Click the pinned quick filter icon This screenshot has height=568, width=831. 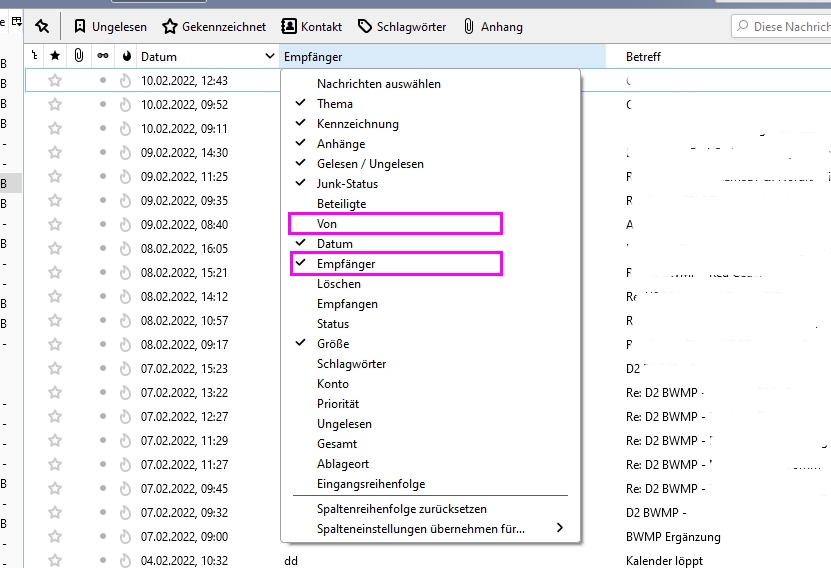(42, 27)
